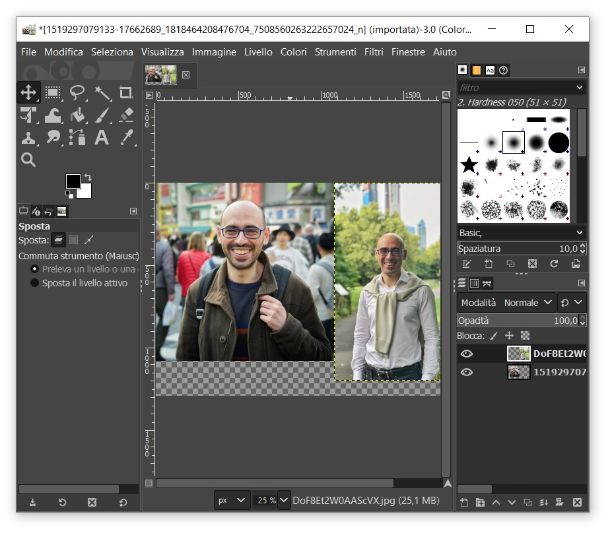Select the Fuzzy Select magic wand tool
Viewport: 610px width, 533px height.
coord(102,93)
